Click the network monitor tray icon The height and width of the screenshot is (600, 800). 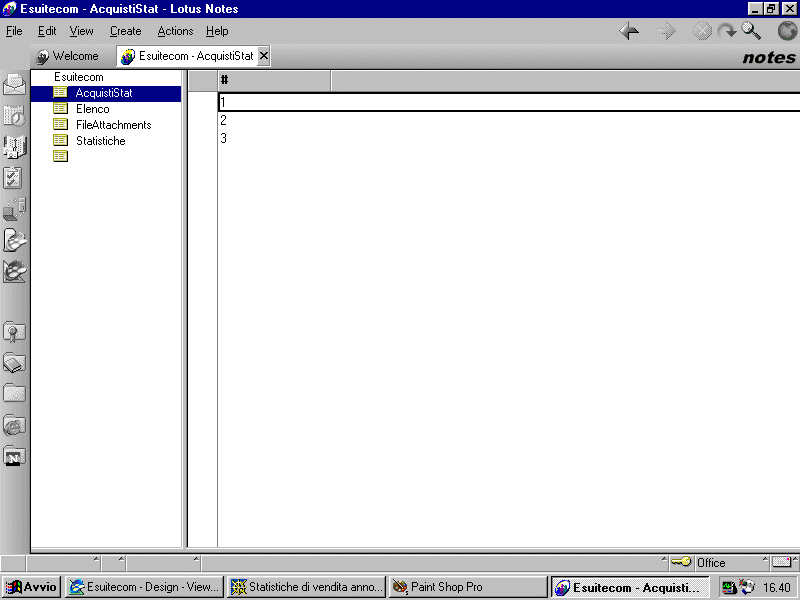click(x=730, y=588)
